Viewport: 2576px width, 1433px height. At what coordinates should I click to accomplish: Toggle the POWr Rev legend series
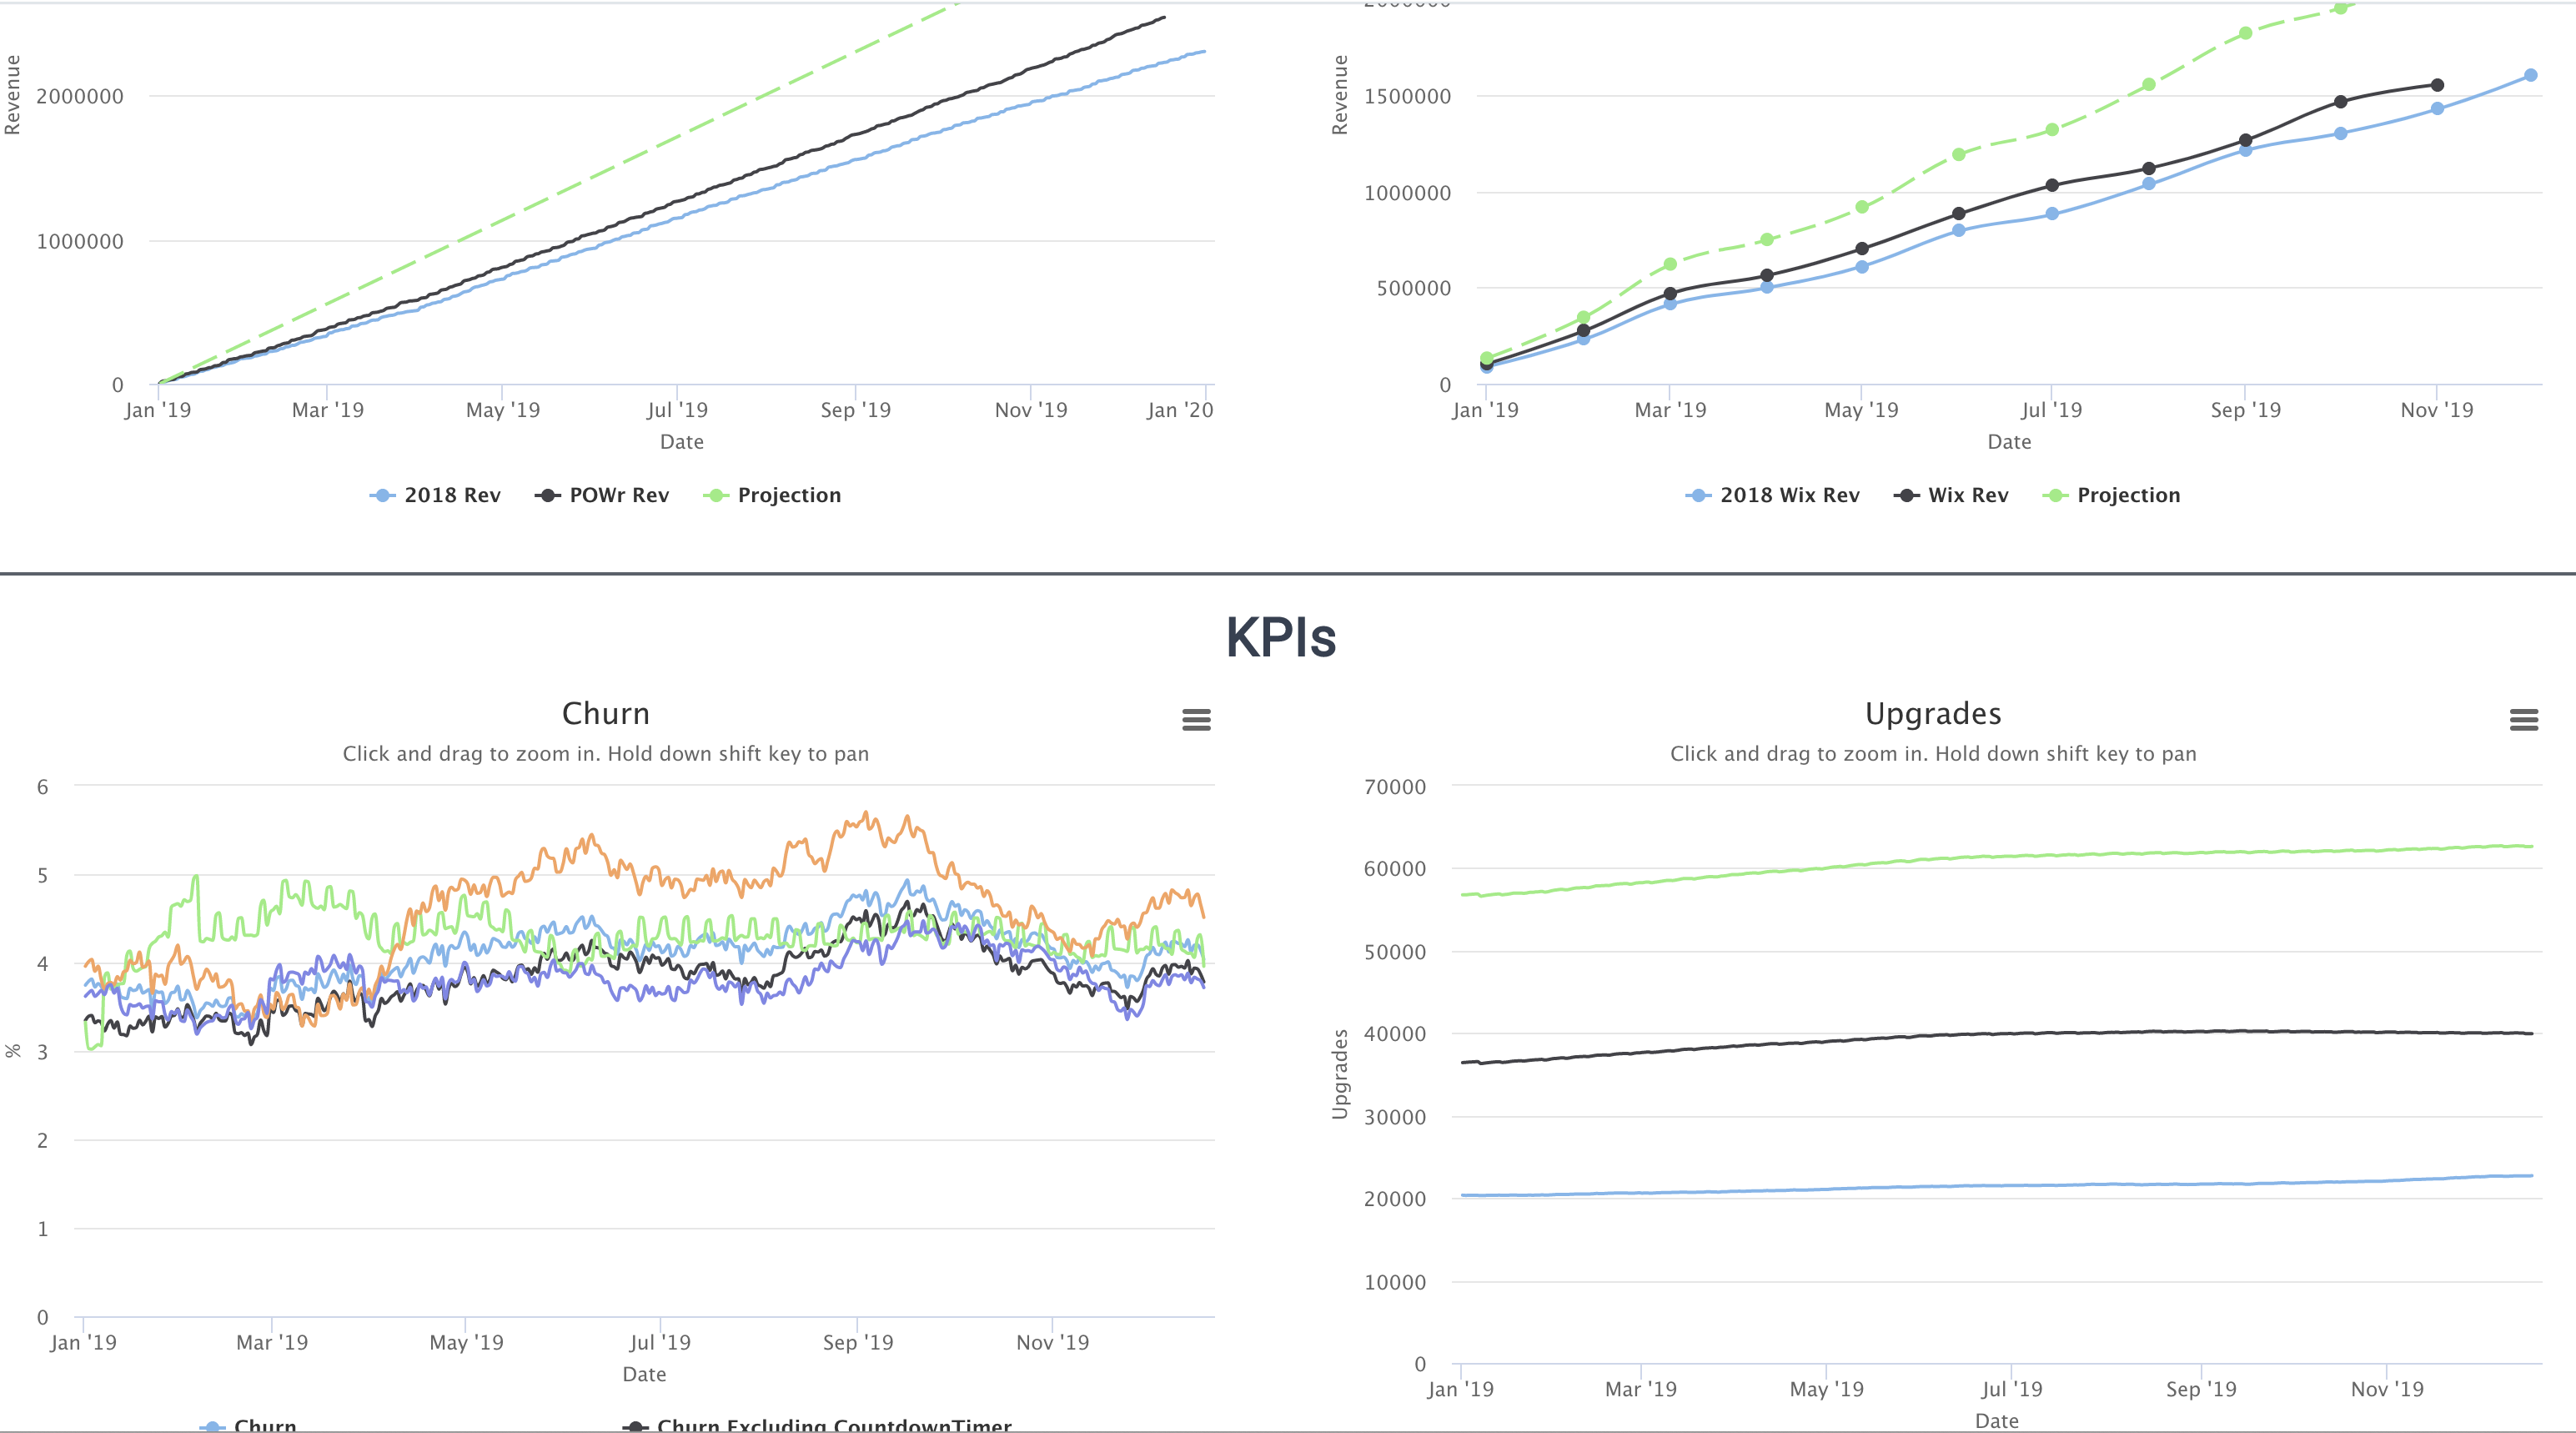tap(618, 495)
